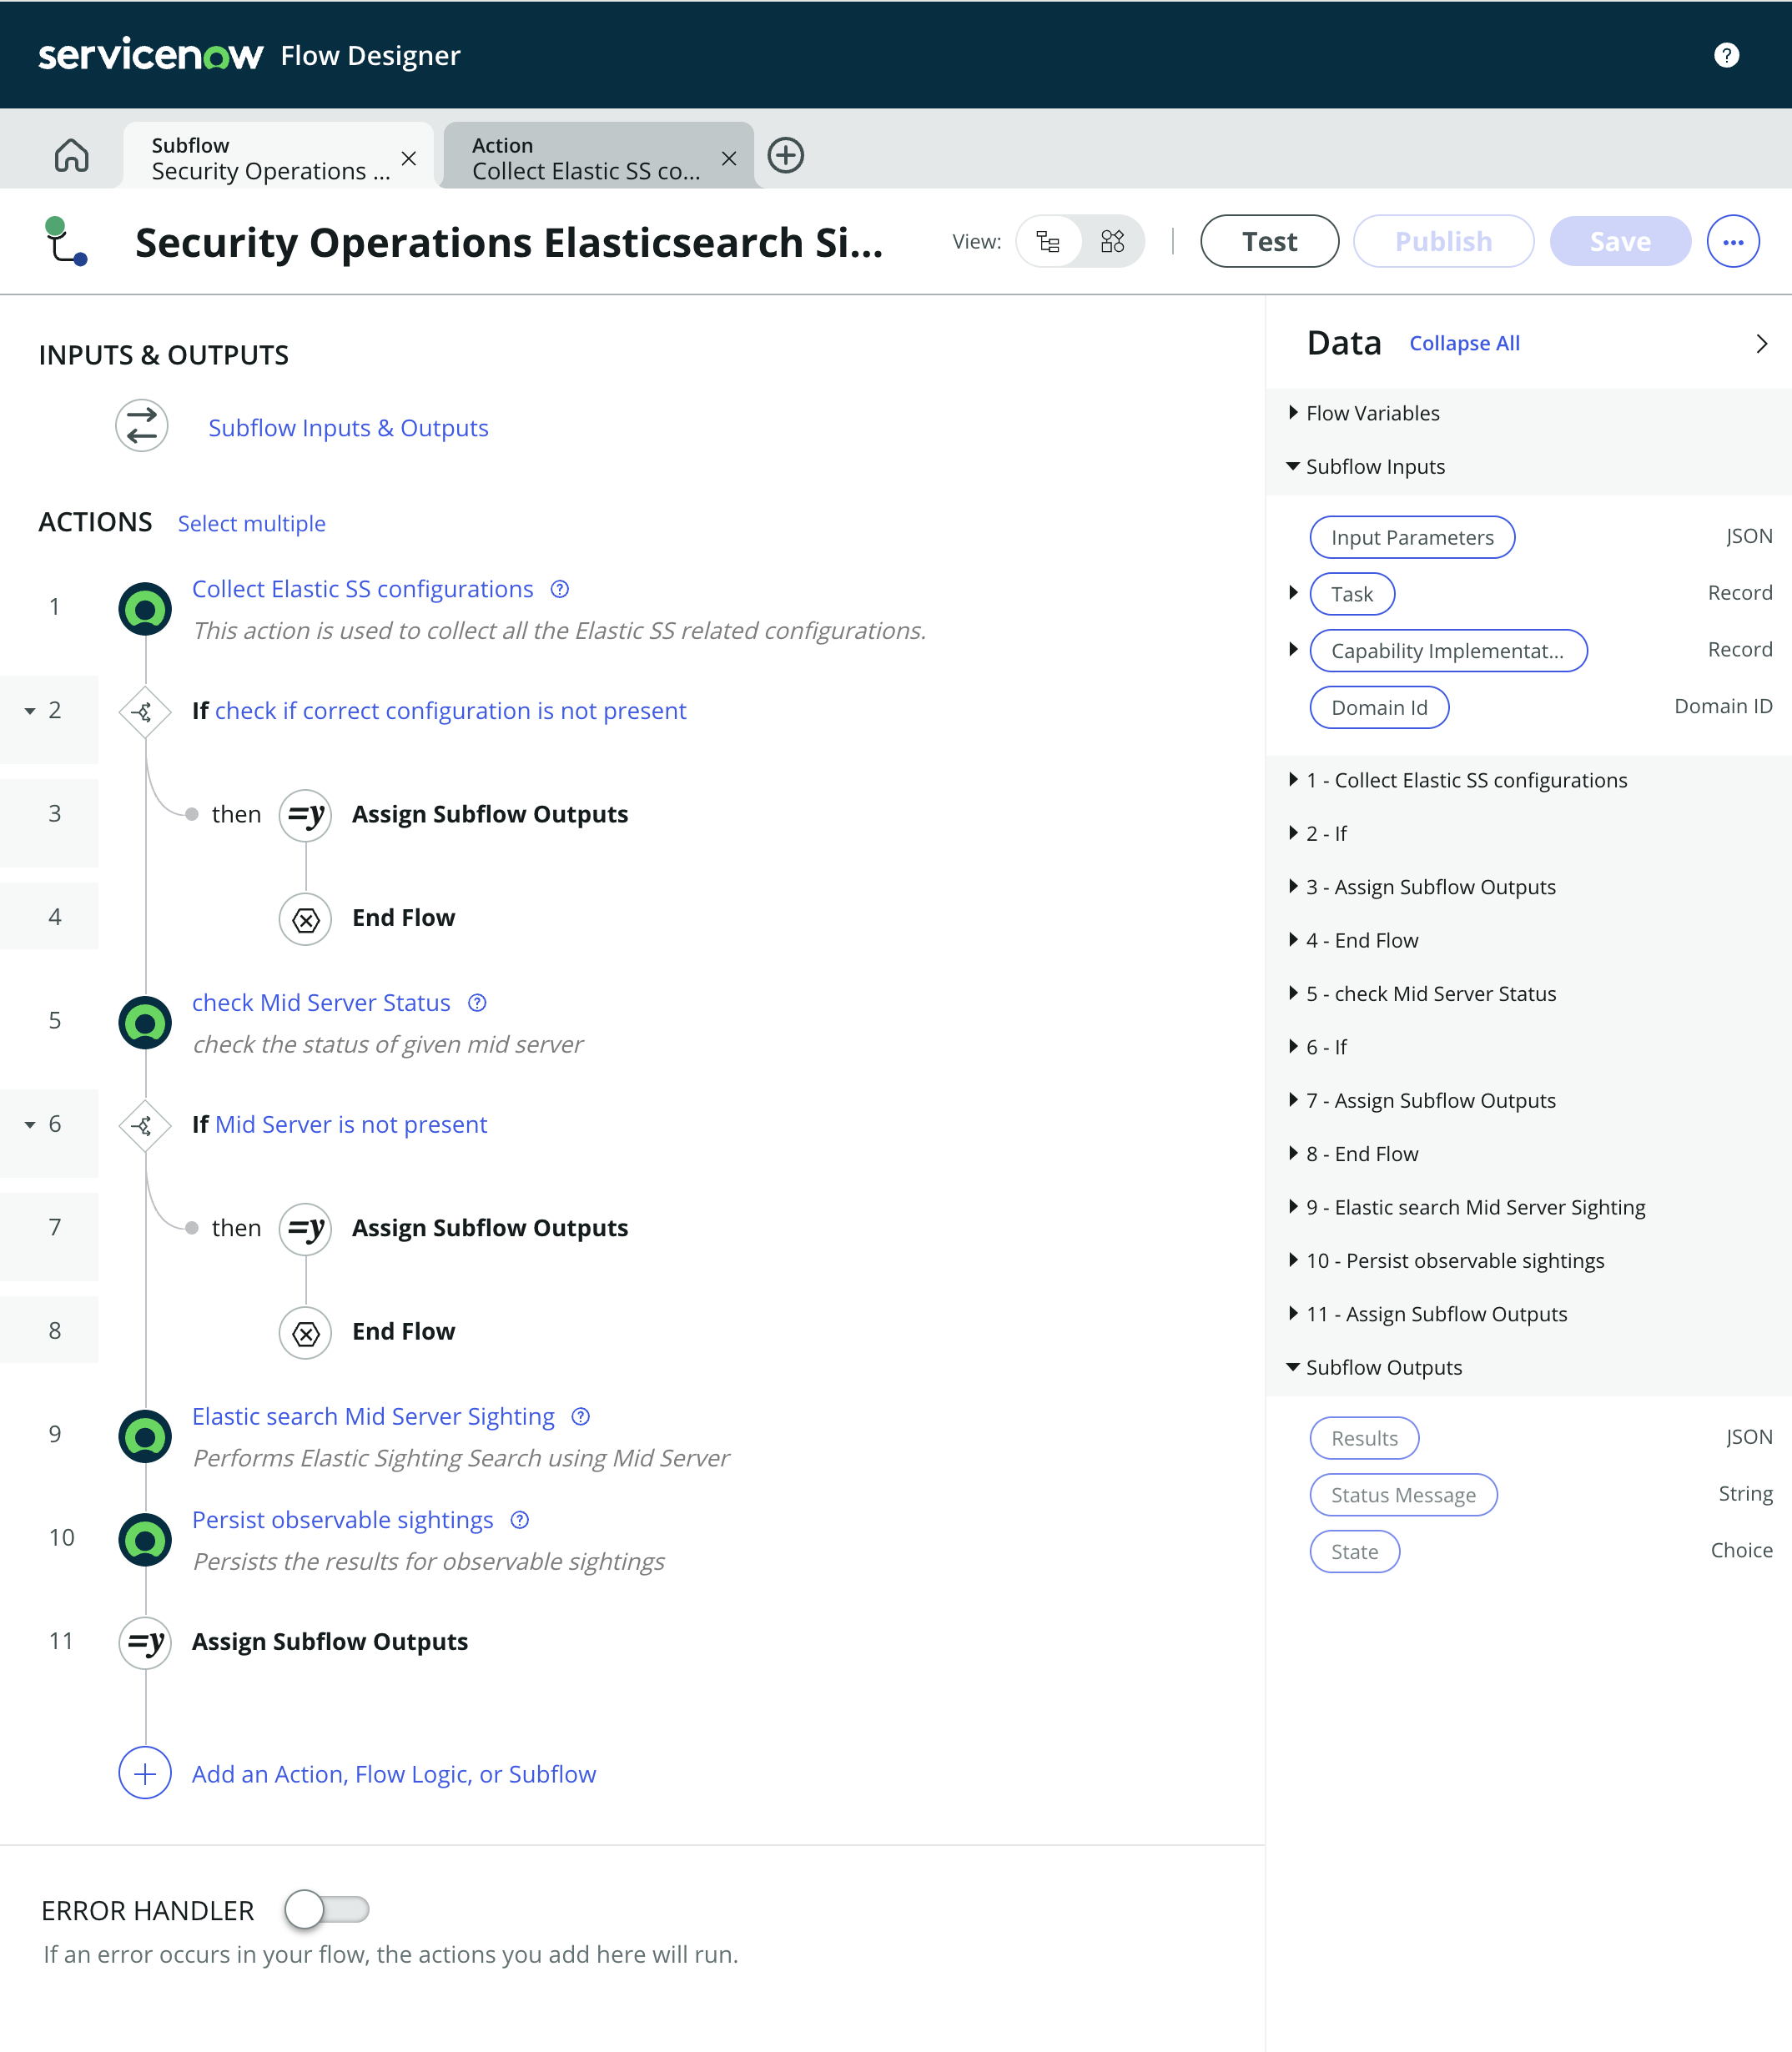Open the Mid Server is not present condition
1792x2052 pixels.
(x=351, y=1125)
